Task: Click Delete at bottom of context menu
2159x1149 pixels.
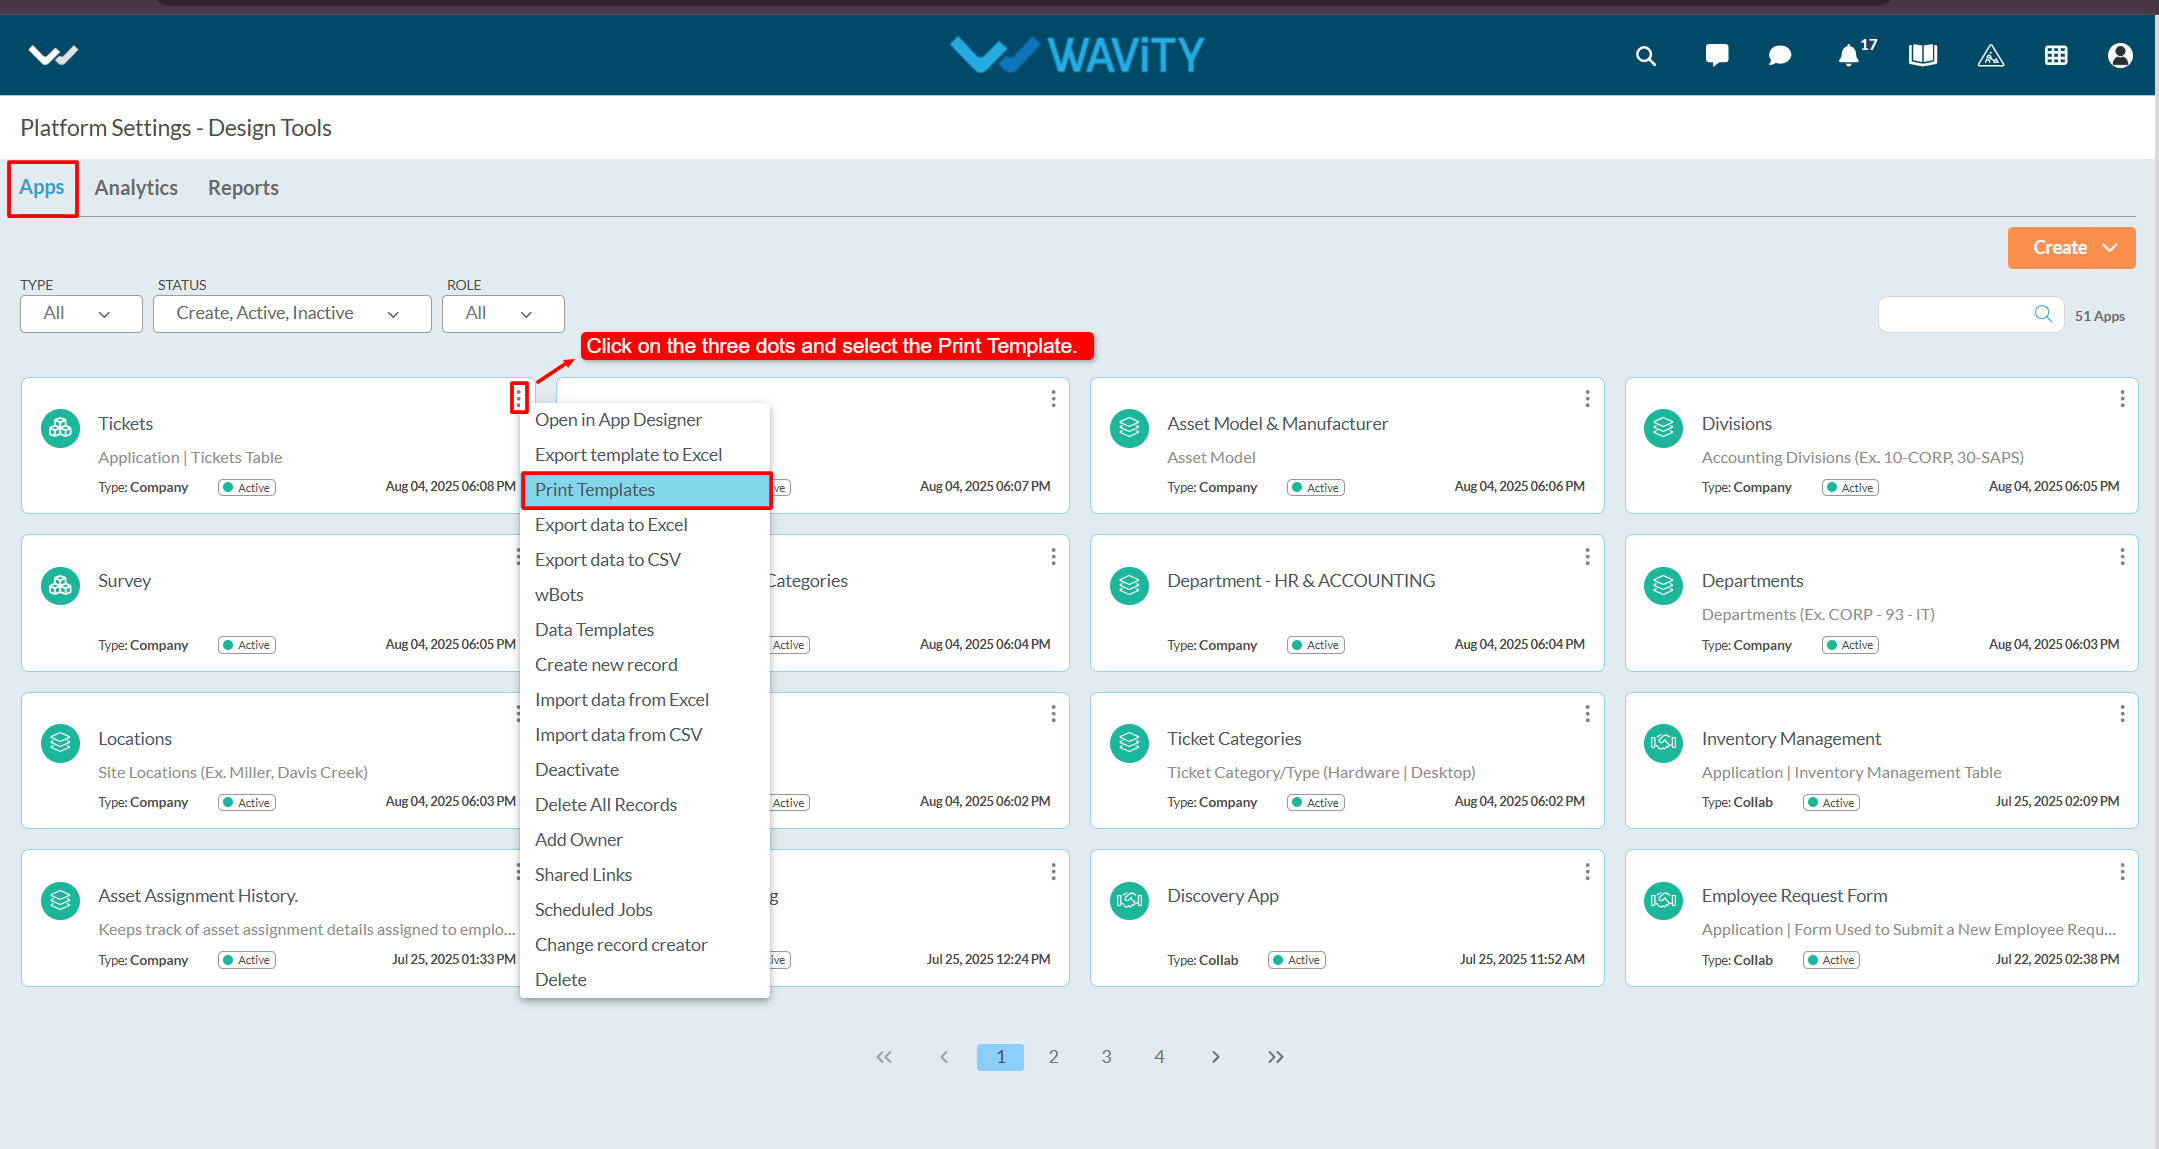Action: pyautogui.click(x=645, y=980)
